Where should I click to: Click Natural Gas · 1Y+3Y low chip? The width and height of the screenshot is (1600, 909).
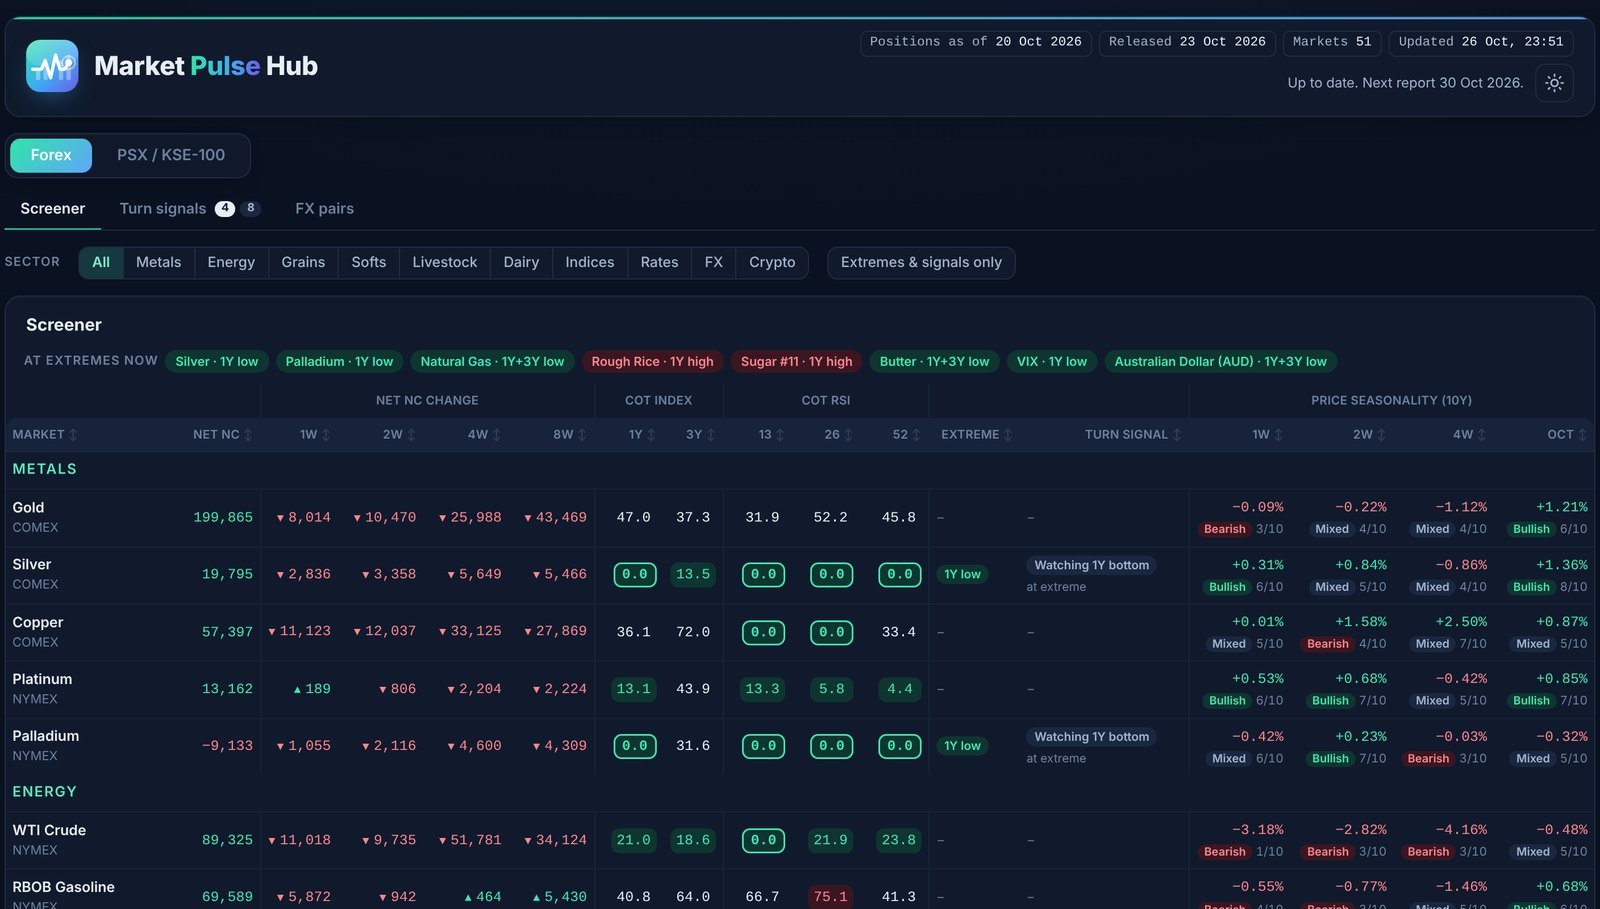point(492,362)
